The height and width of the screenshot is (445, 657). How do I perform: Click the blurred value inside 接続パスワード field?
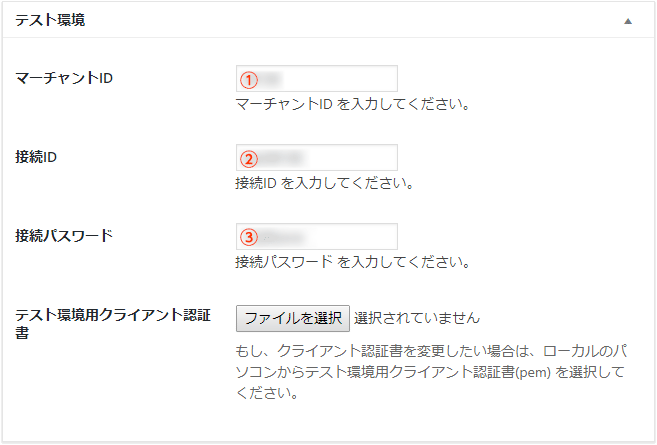283,238
